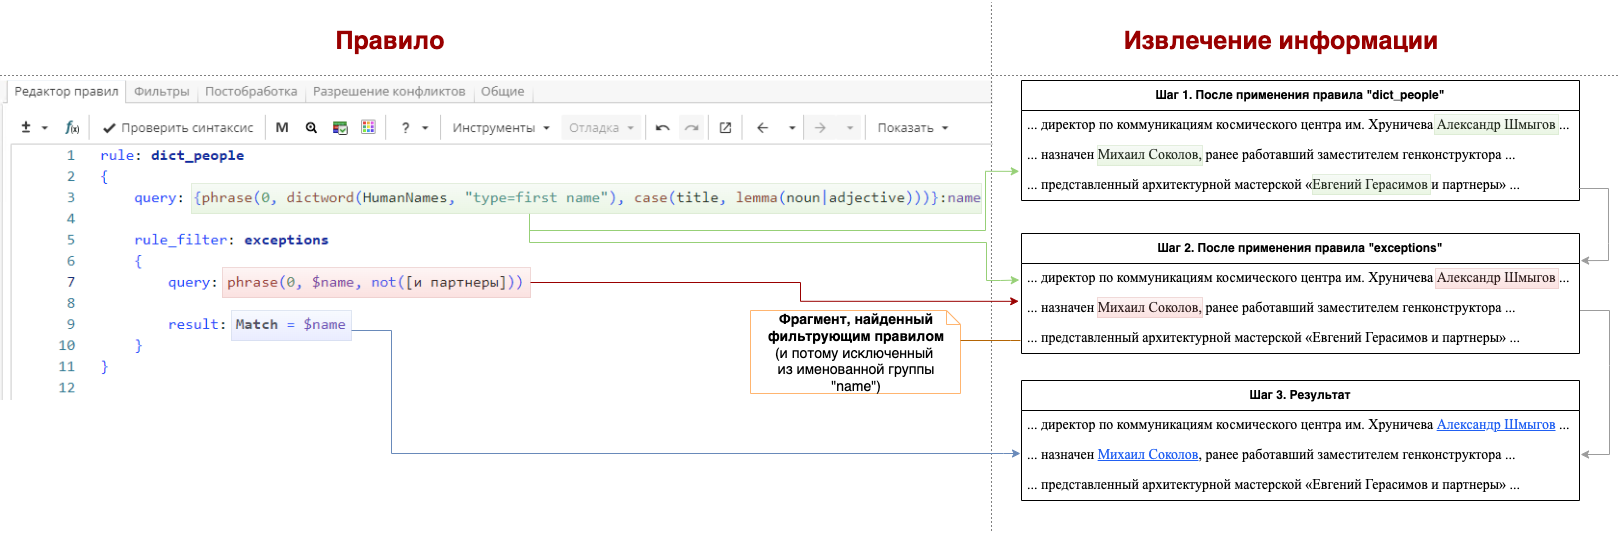1622x540 pixels.
Task: Click highlighted Евгений Герасимов in Шаг 1
Action: tap(1369, 185)
